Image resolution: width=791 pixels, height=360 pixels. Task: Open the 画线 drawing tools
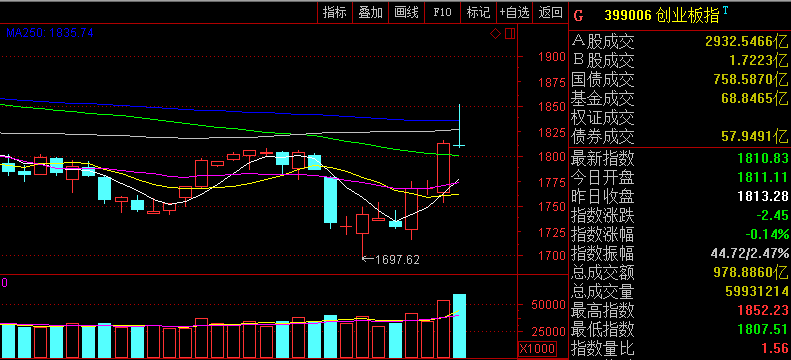tap(407, 13)
